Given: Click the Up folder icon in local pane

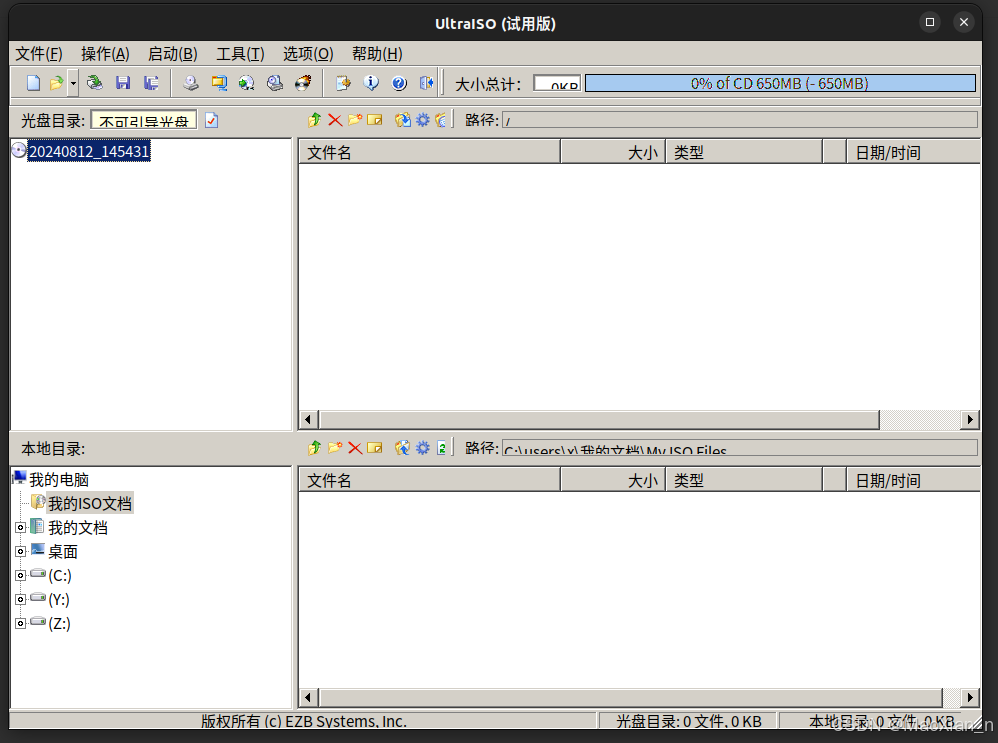Looking at the screenshot, I should point(314,448).
